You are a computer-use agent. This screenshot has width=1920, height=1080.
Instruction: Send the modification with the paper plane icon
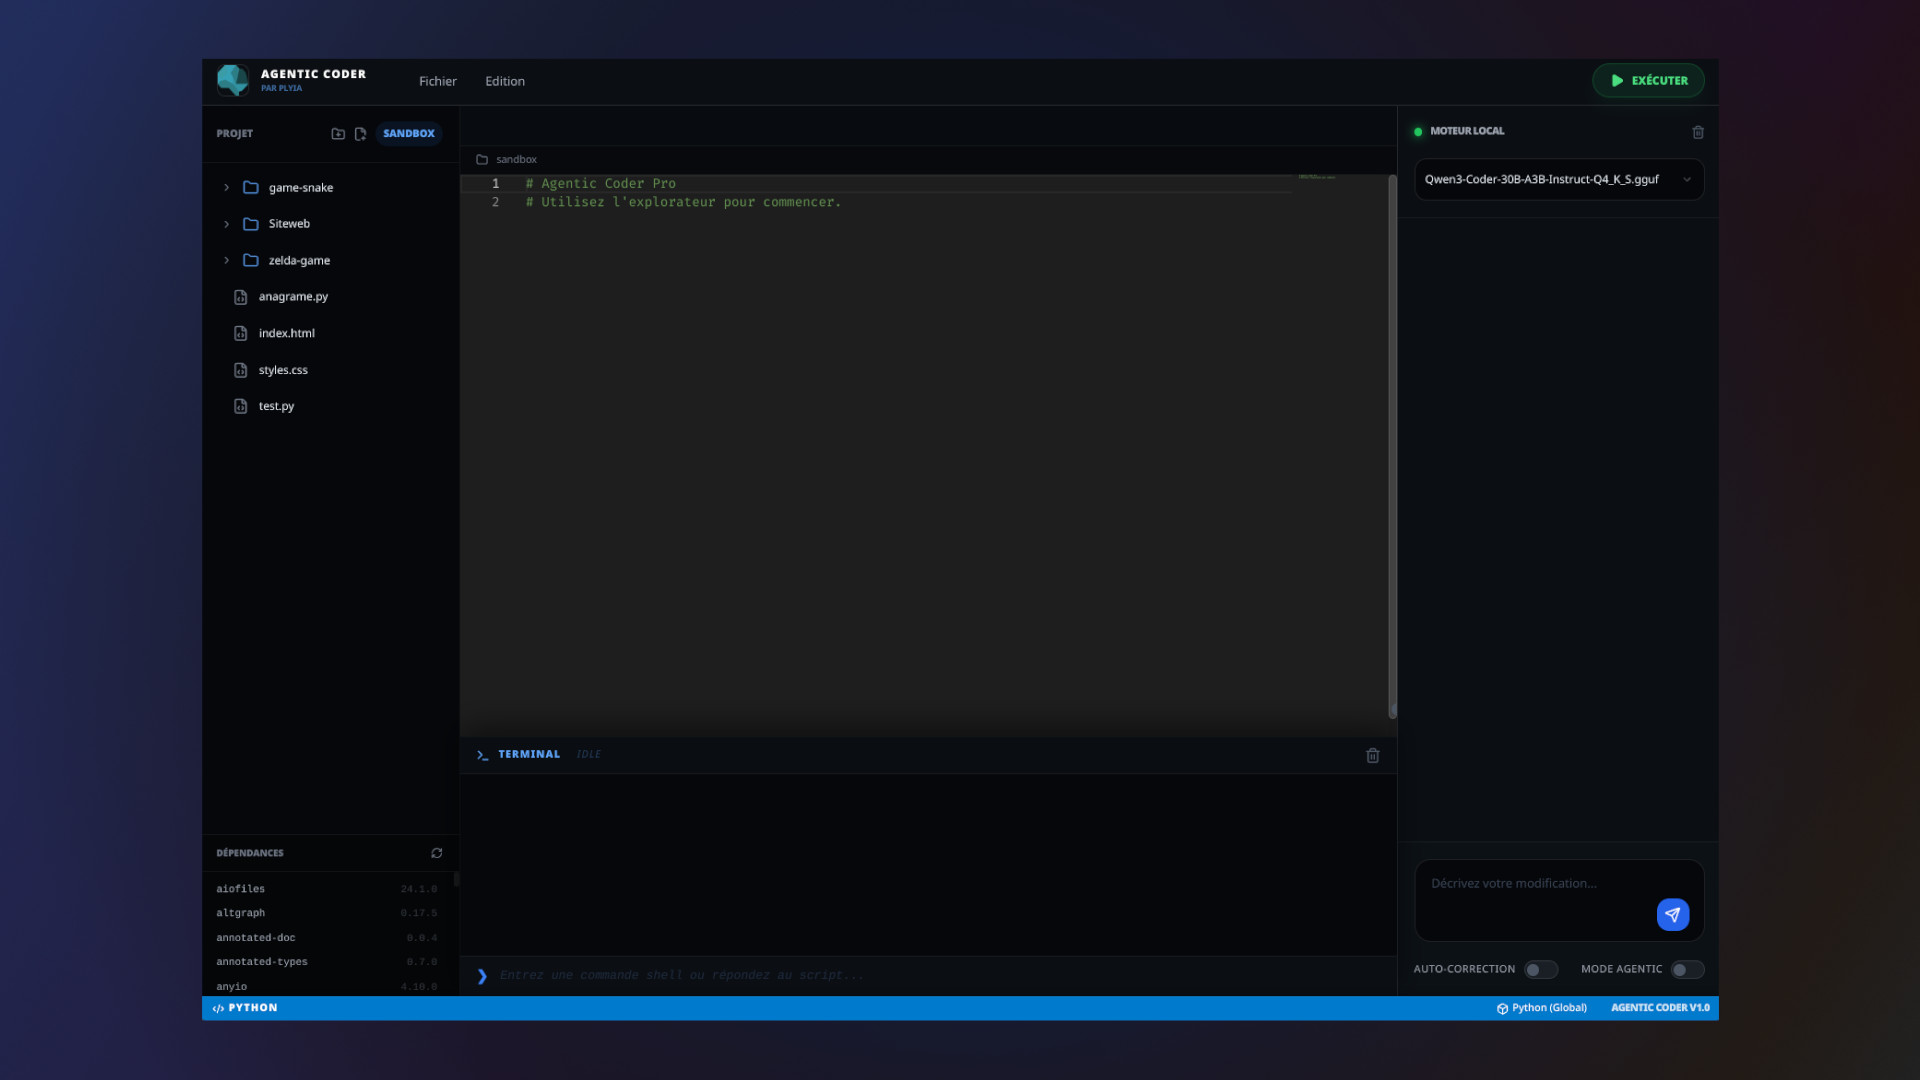pos(1672,914)
